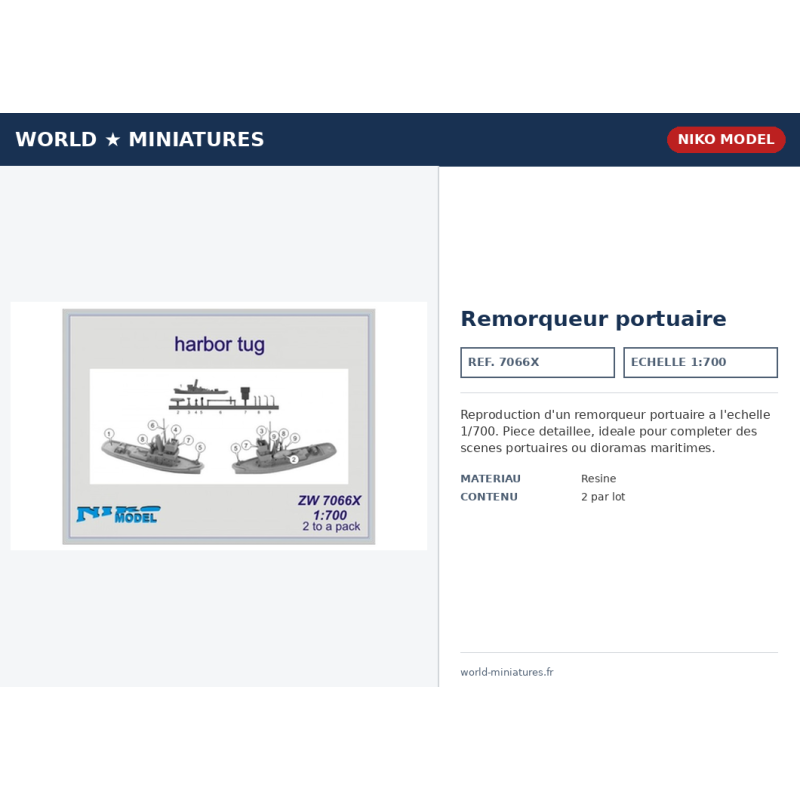
Task: Click the CONTENU label
Action: pos(489,497)
